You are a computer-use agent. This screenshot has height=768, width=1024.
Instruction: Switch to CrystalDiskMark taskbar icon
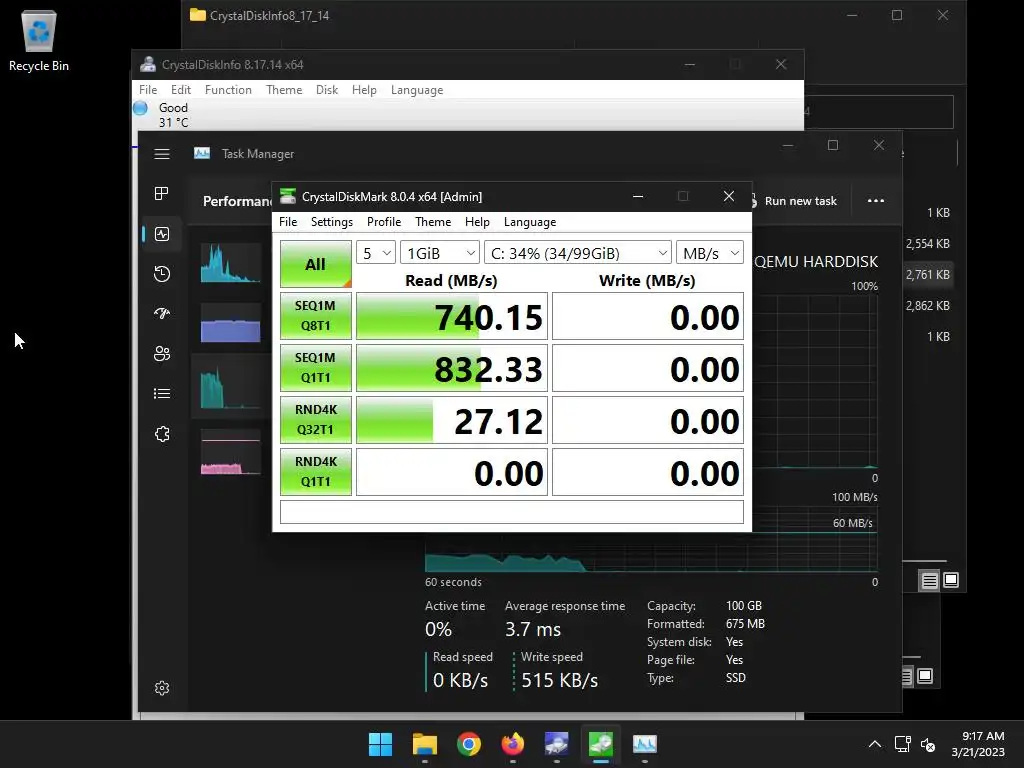point(601,744)
